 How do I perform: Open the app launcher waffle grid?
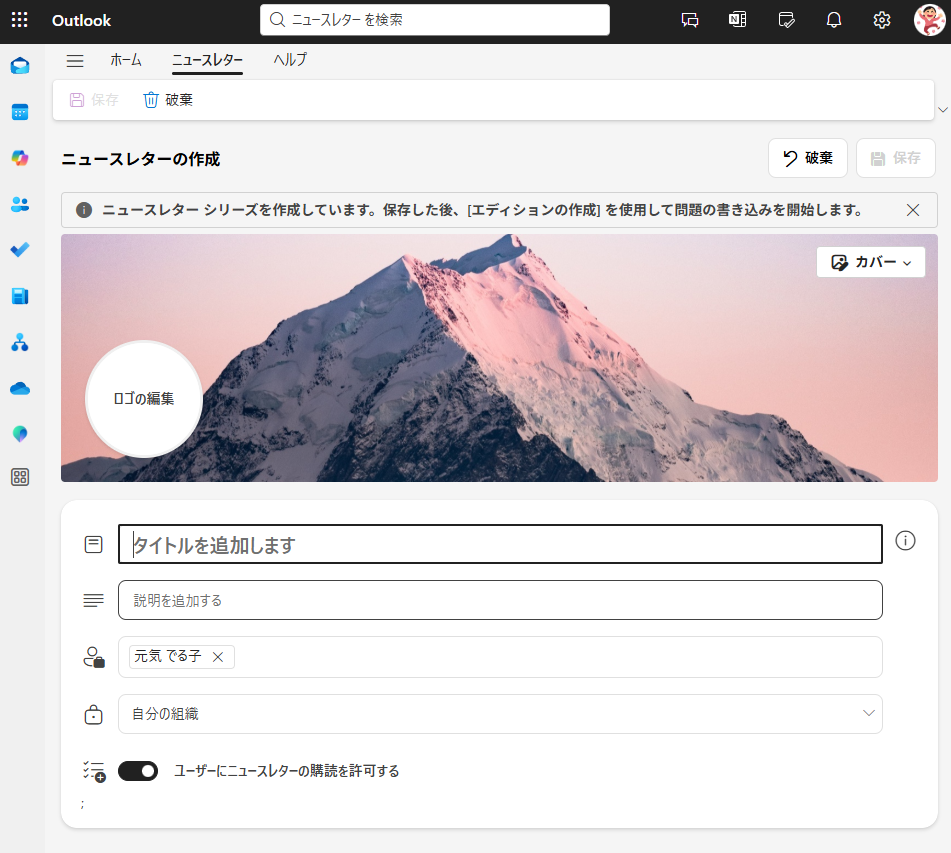(20, 20)
